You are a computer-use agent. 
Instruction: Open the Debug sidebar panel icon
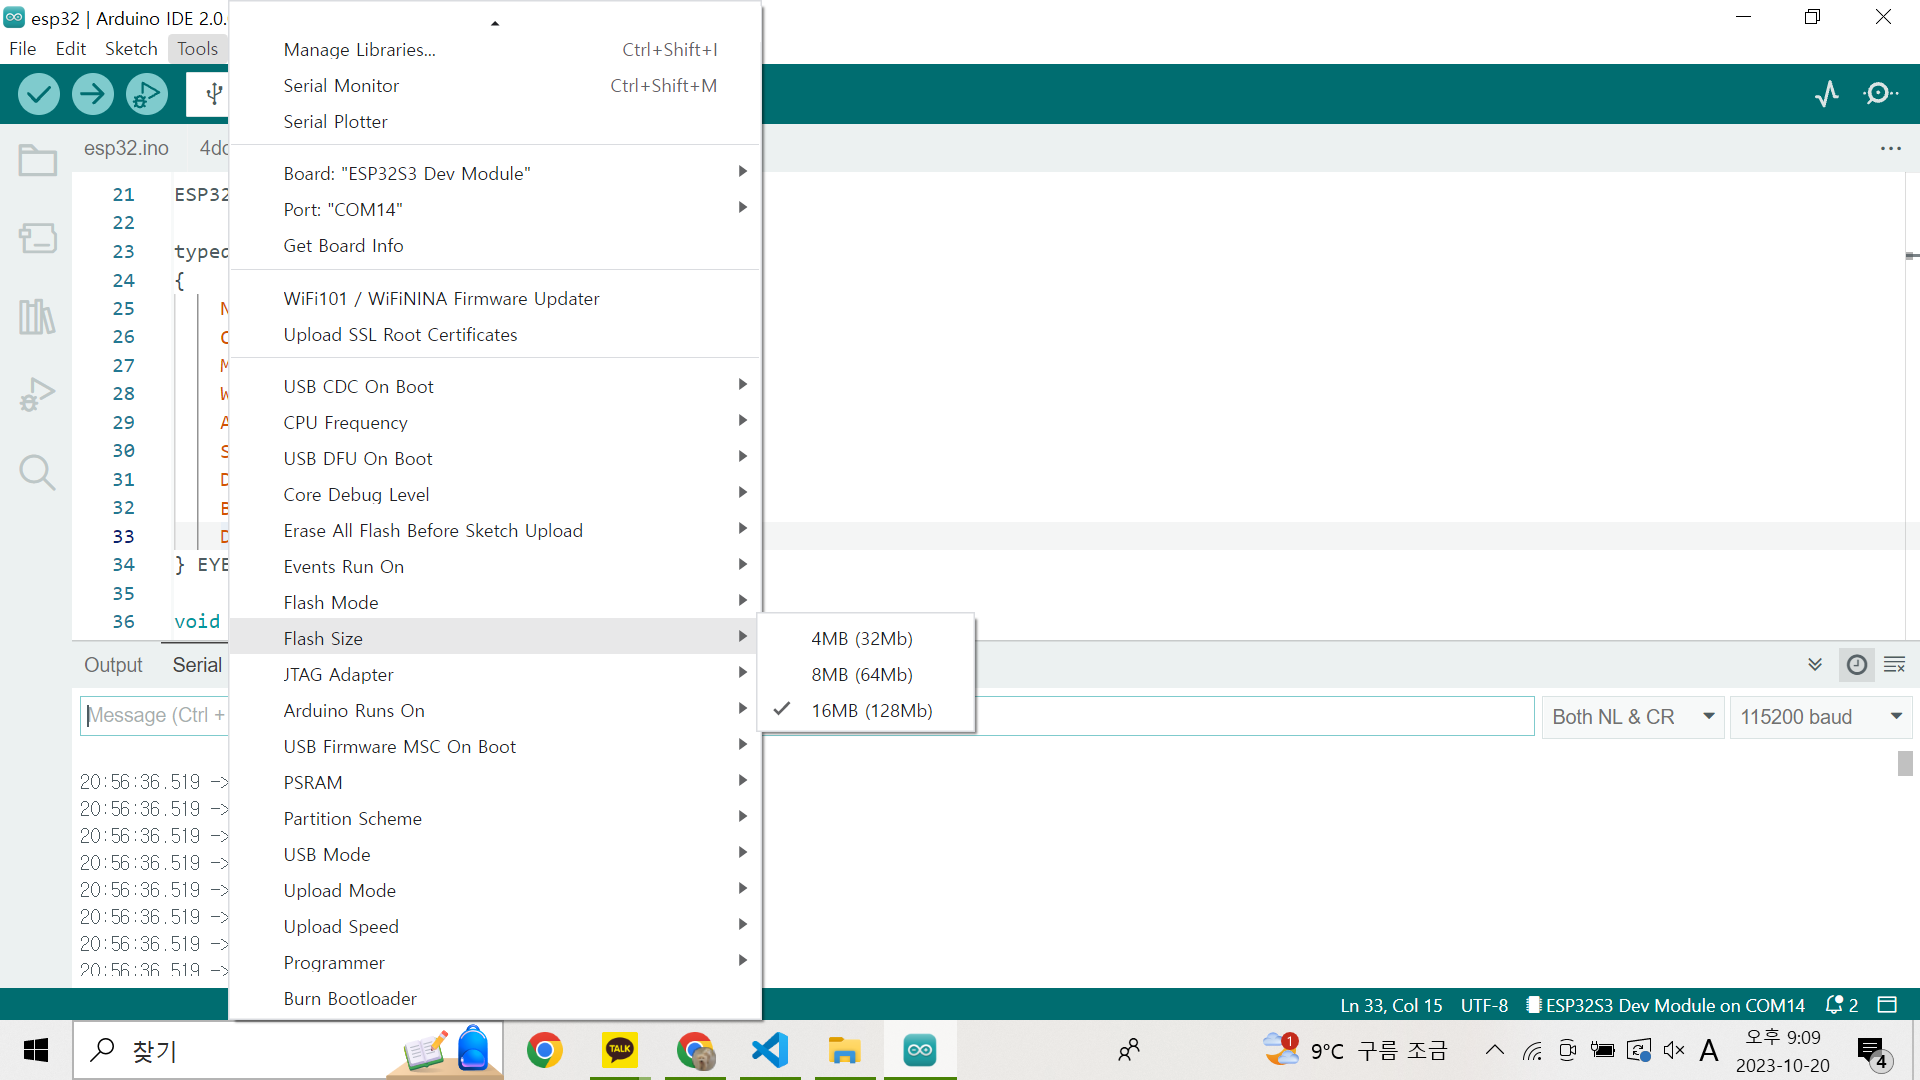pos(38,394)
